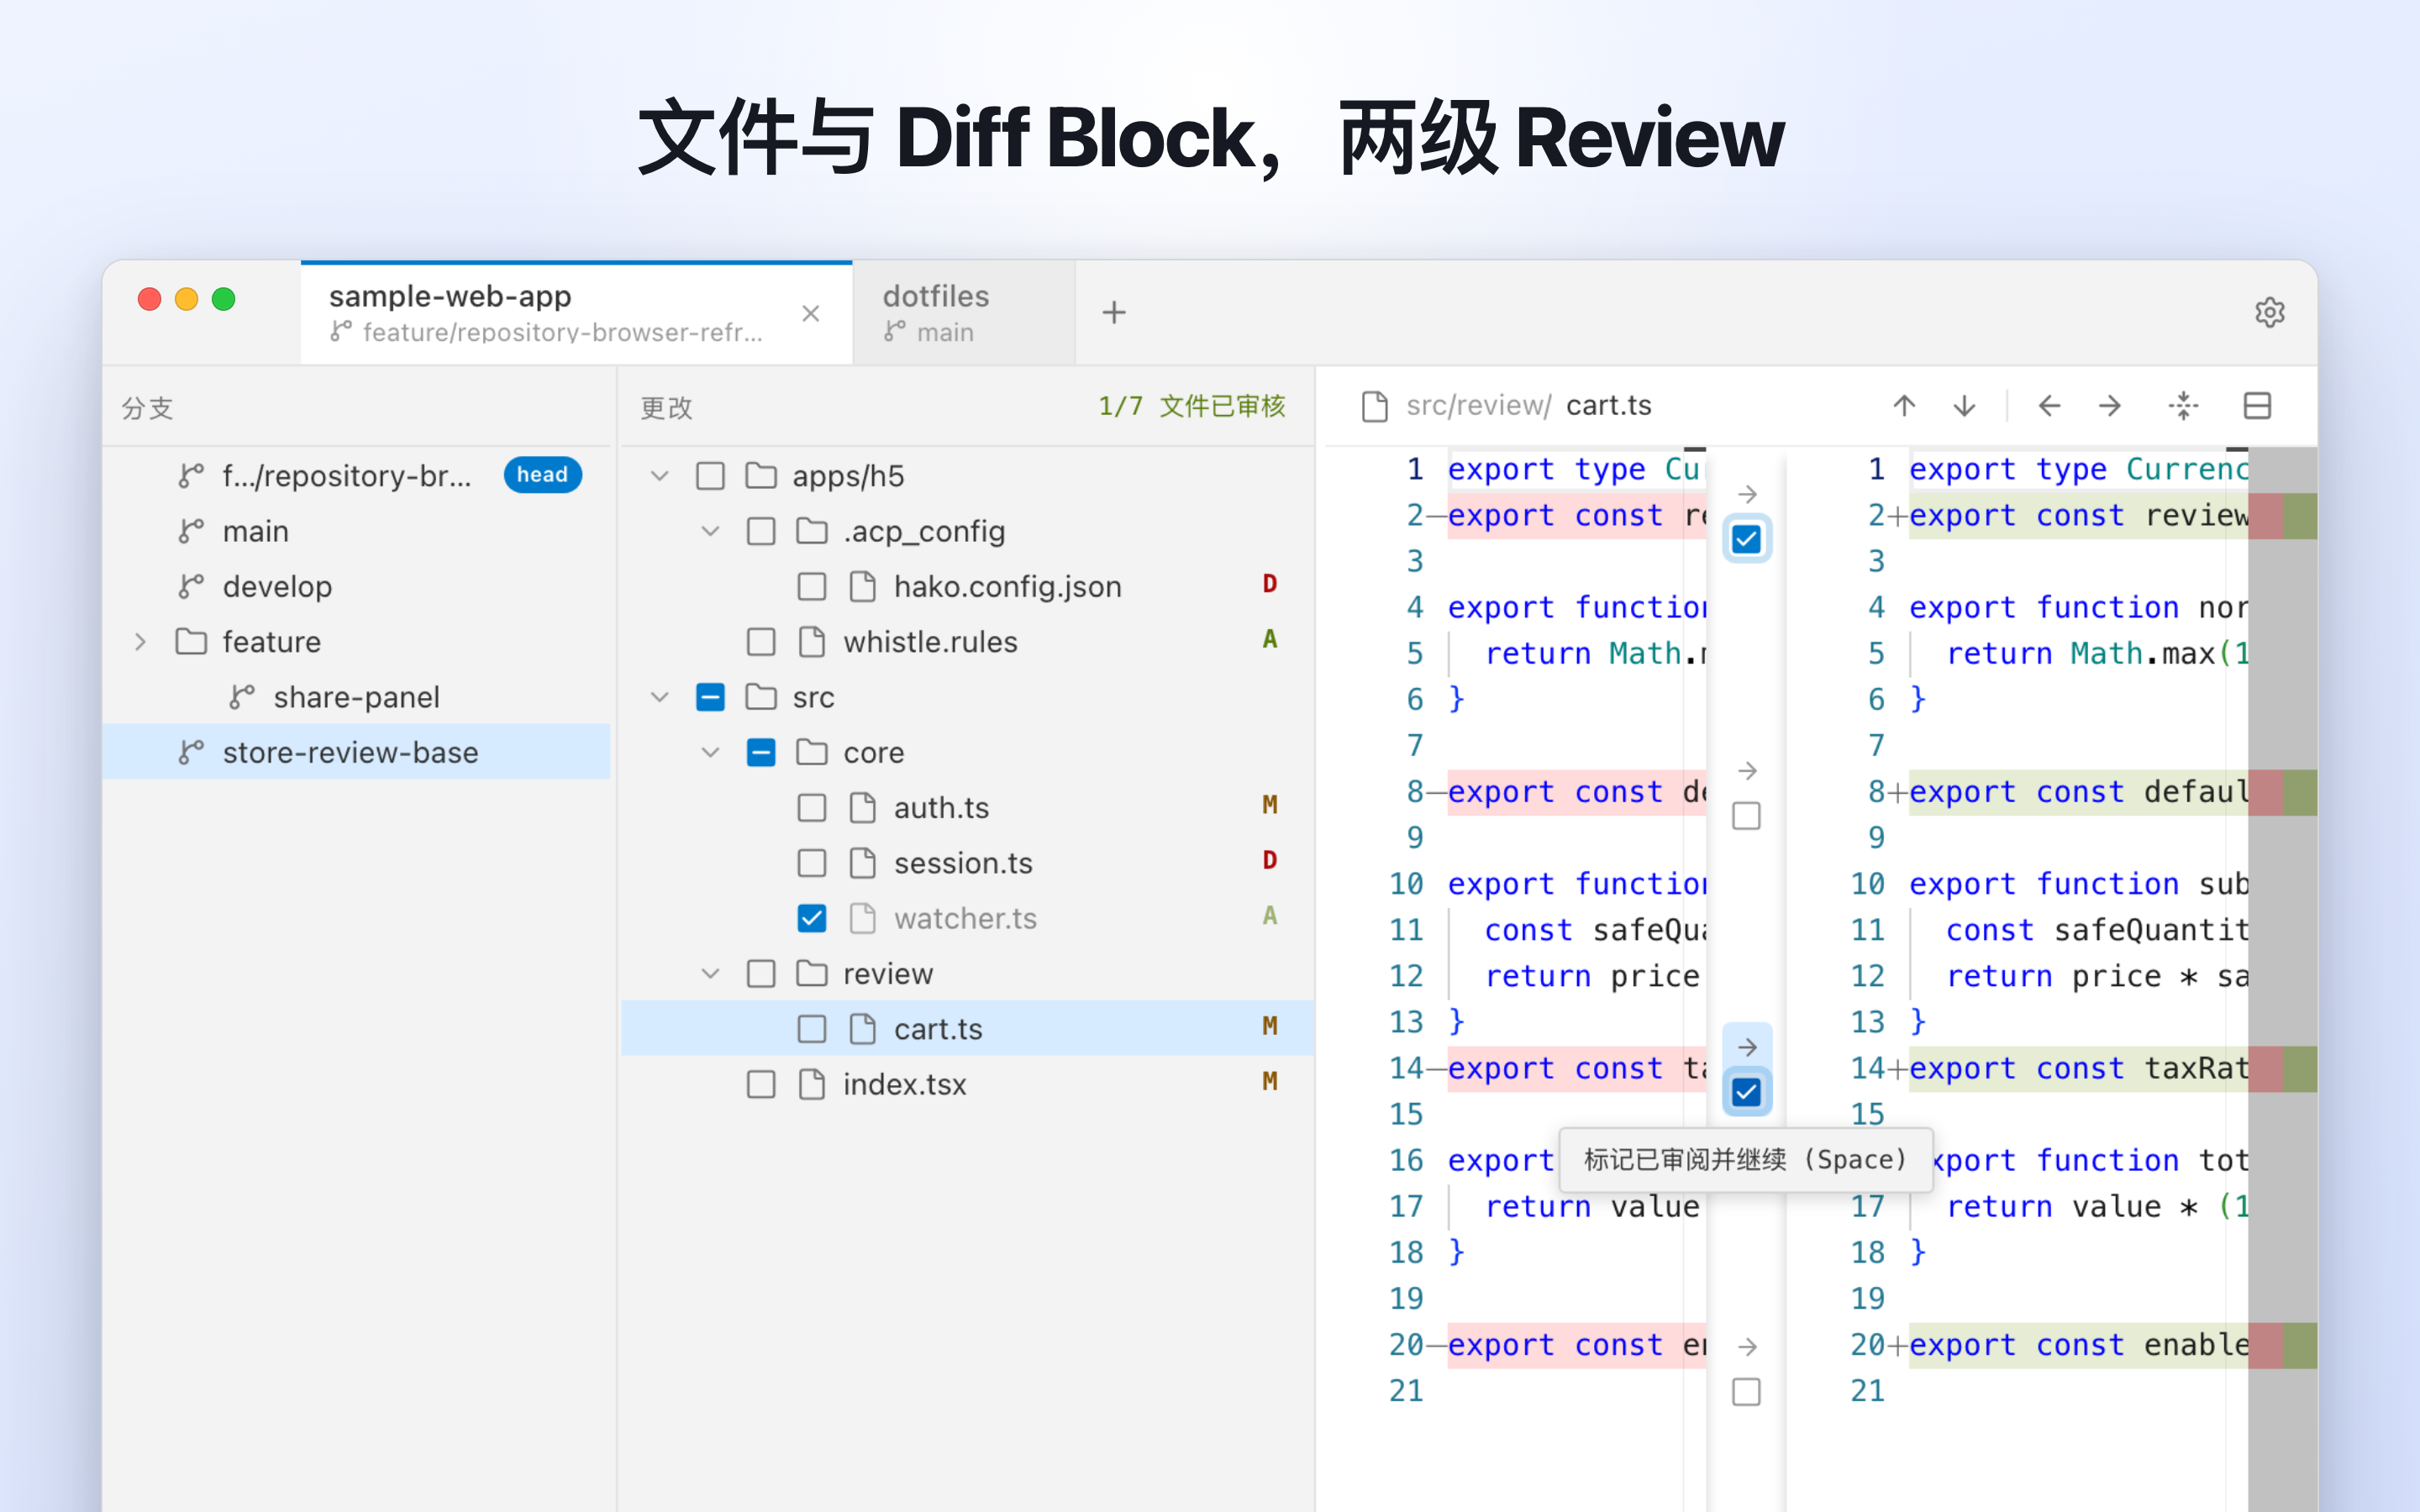The height and width of the screenshot is (1512, 2420).
Task: Toggle the core folder partial checkbox
Action: click(761, 752)
